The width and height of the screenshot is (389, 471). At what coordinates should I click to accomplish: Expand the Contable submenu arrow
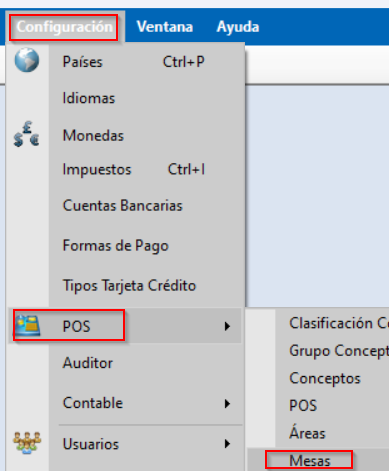[227, 404]
